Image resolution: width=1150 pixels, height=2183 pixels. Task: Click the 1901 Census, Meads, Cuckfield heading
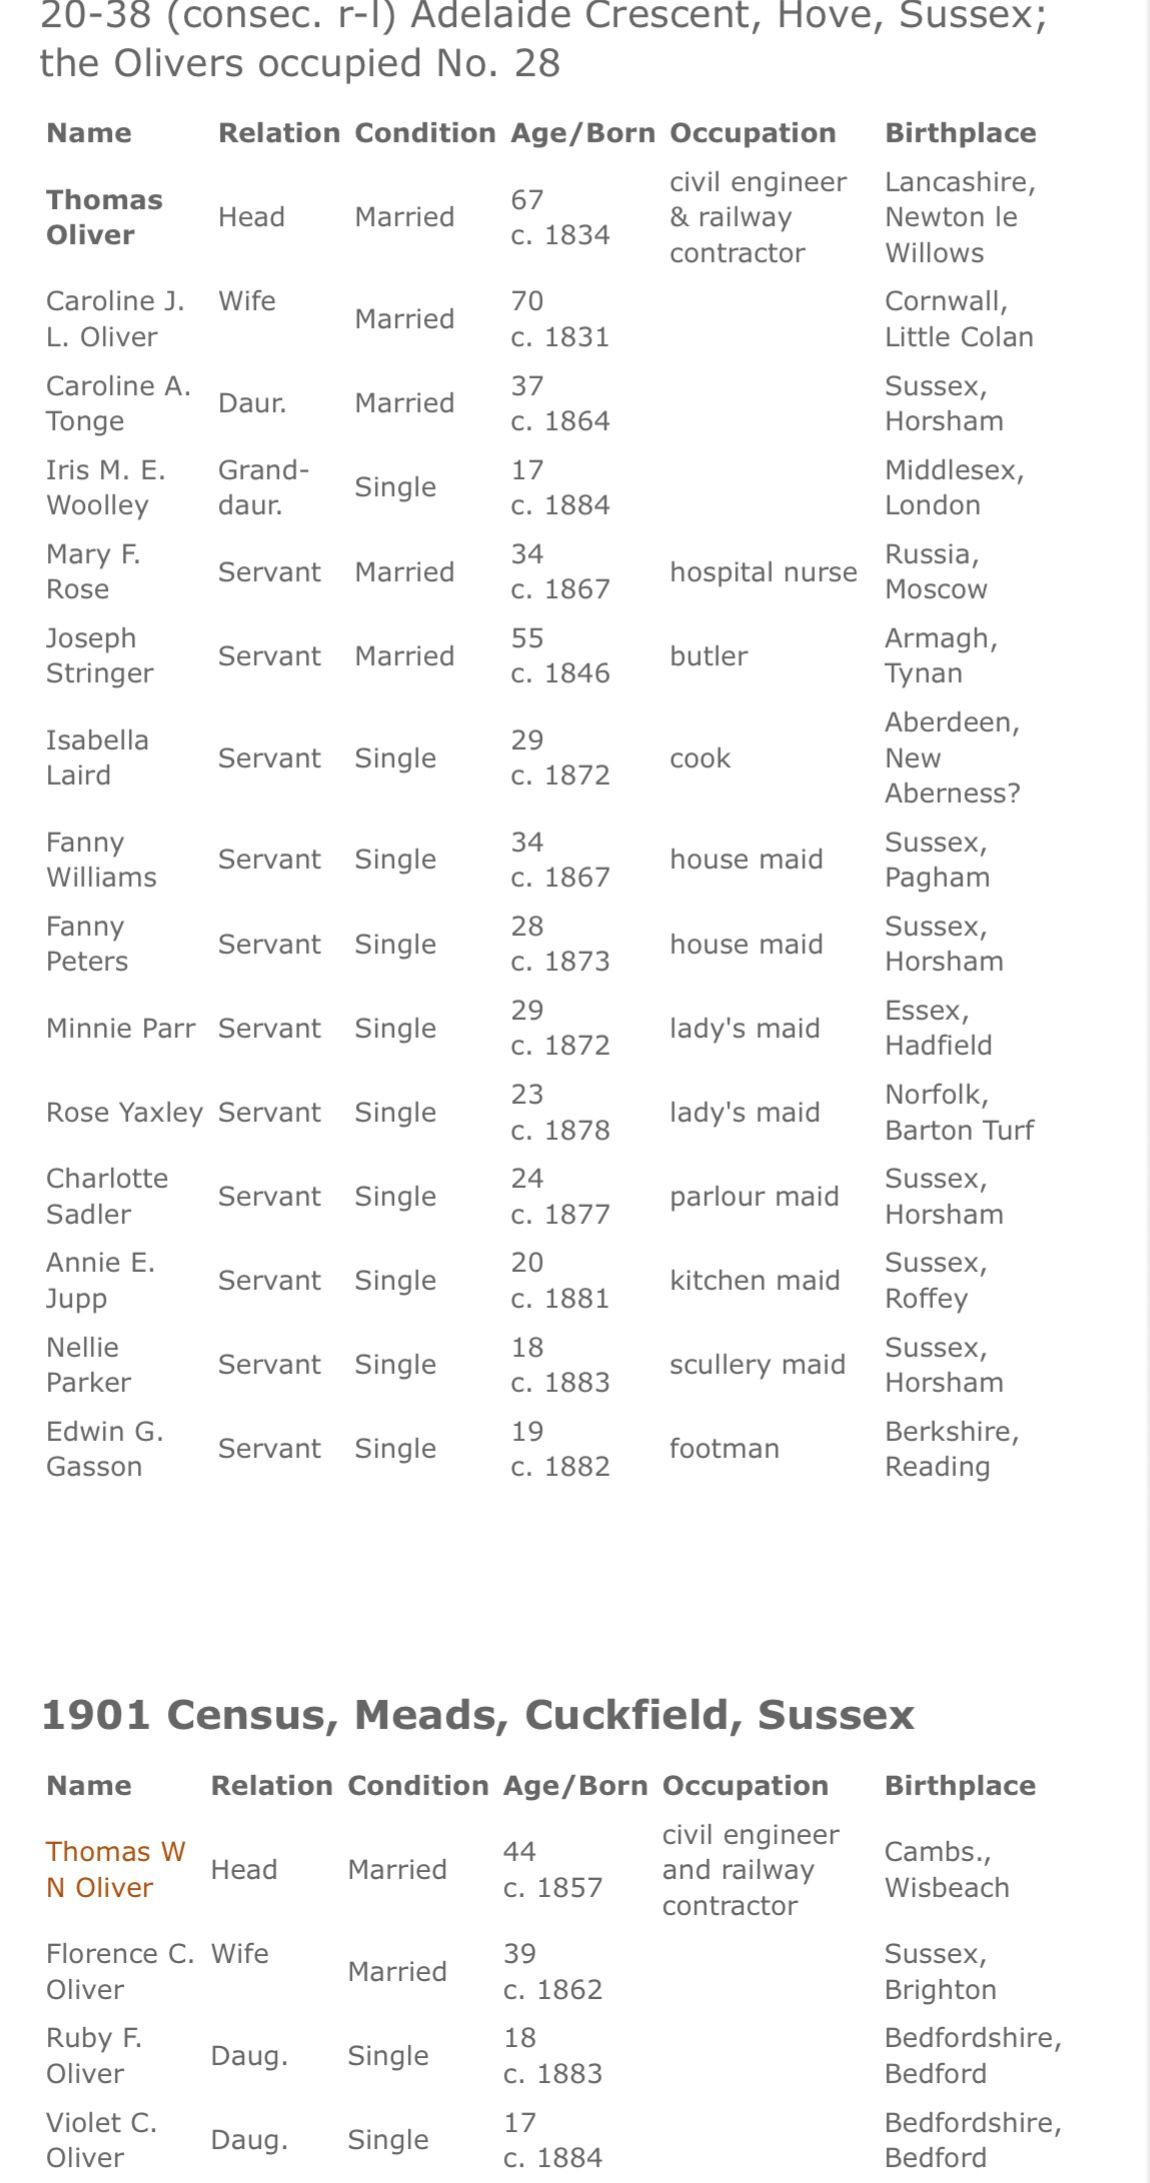coord(477,1714)
